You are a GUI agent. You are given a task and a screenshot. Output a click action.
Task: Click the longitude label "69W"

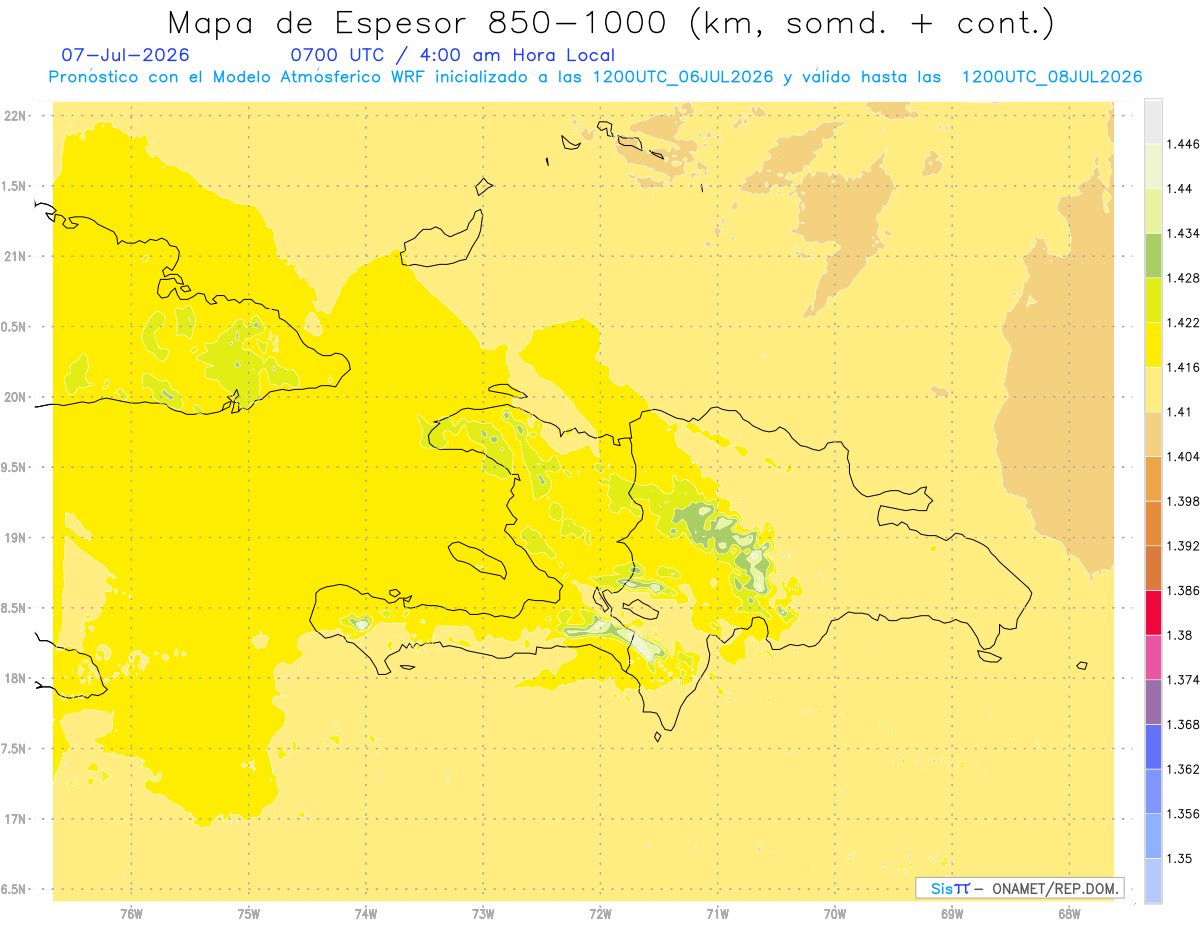tap(952, 914)
